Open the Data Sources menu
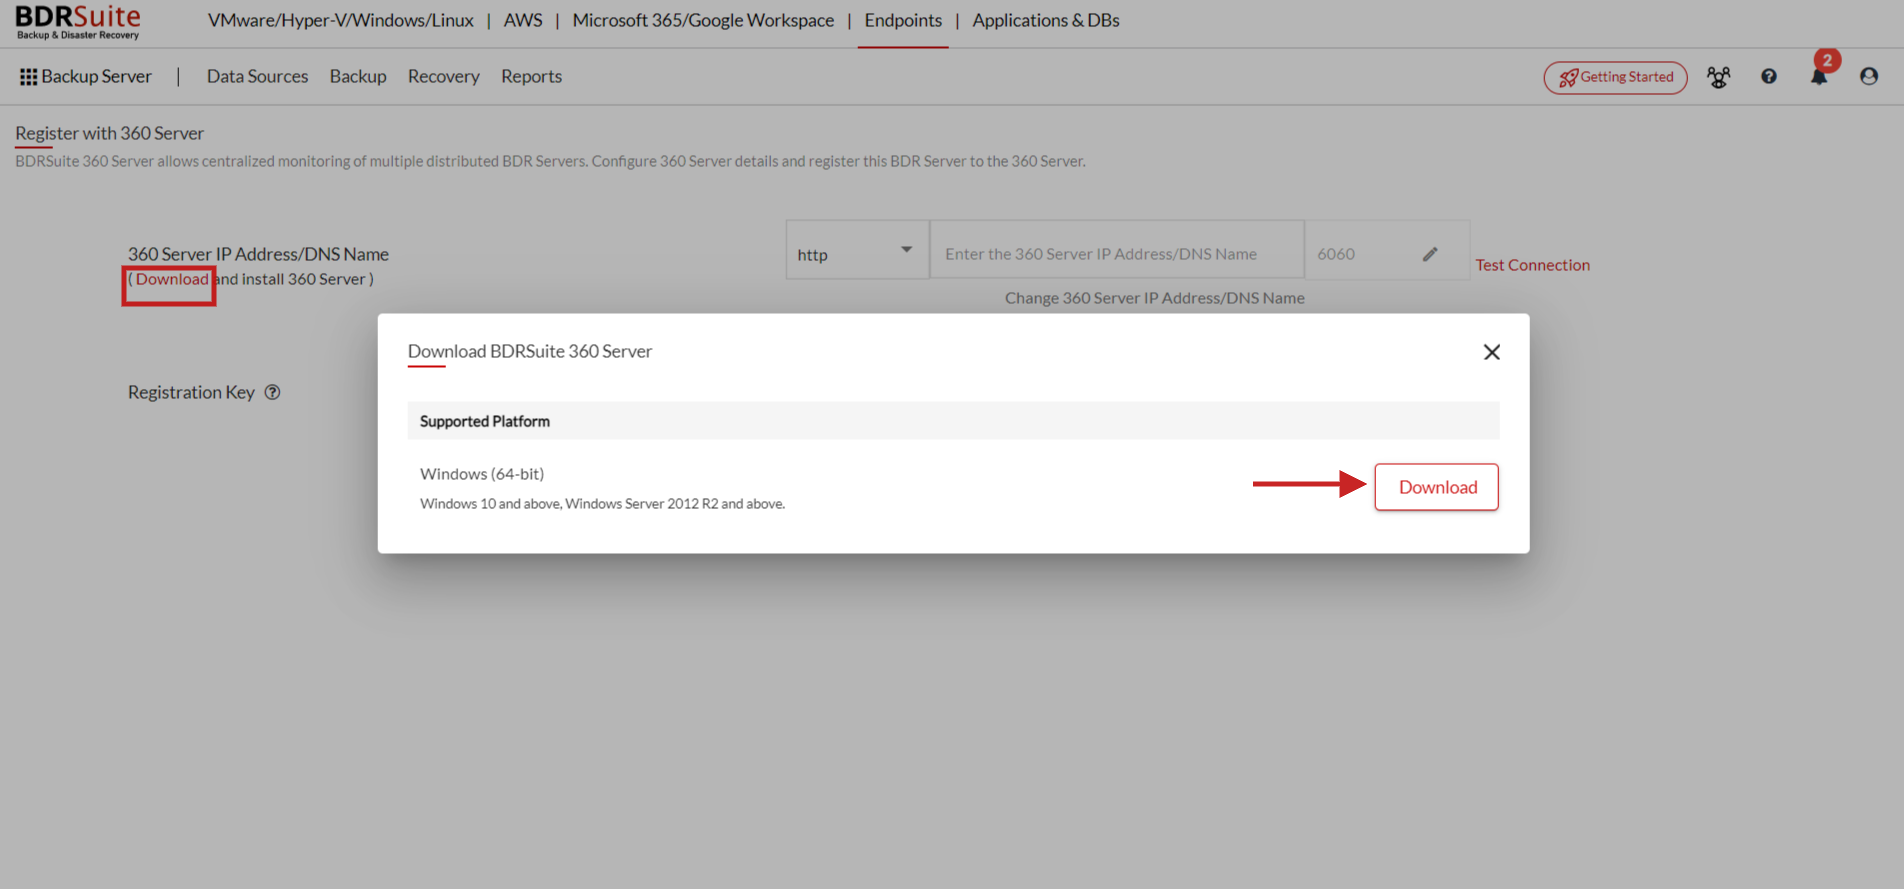Screen dimensions: 1904x889 (x=257, y=76)
